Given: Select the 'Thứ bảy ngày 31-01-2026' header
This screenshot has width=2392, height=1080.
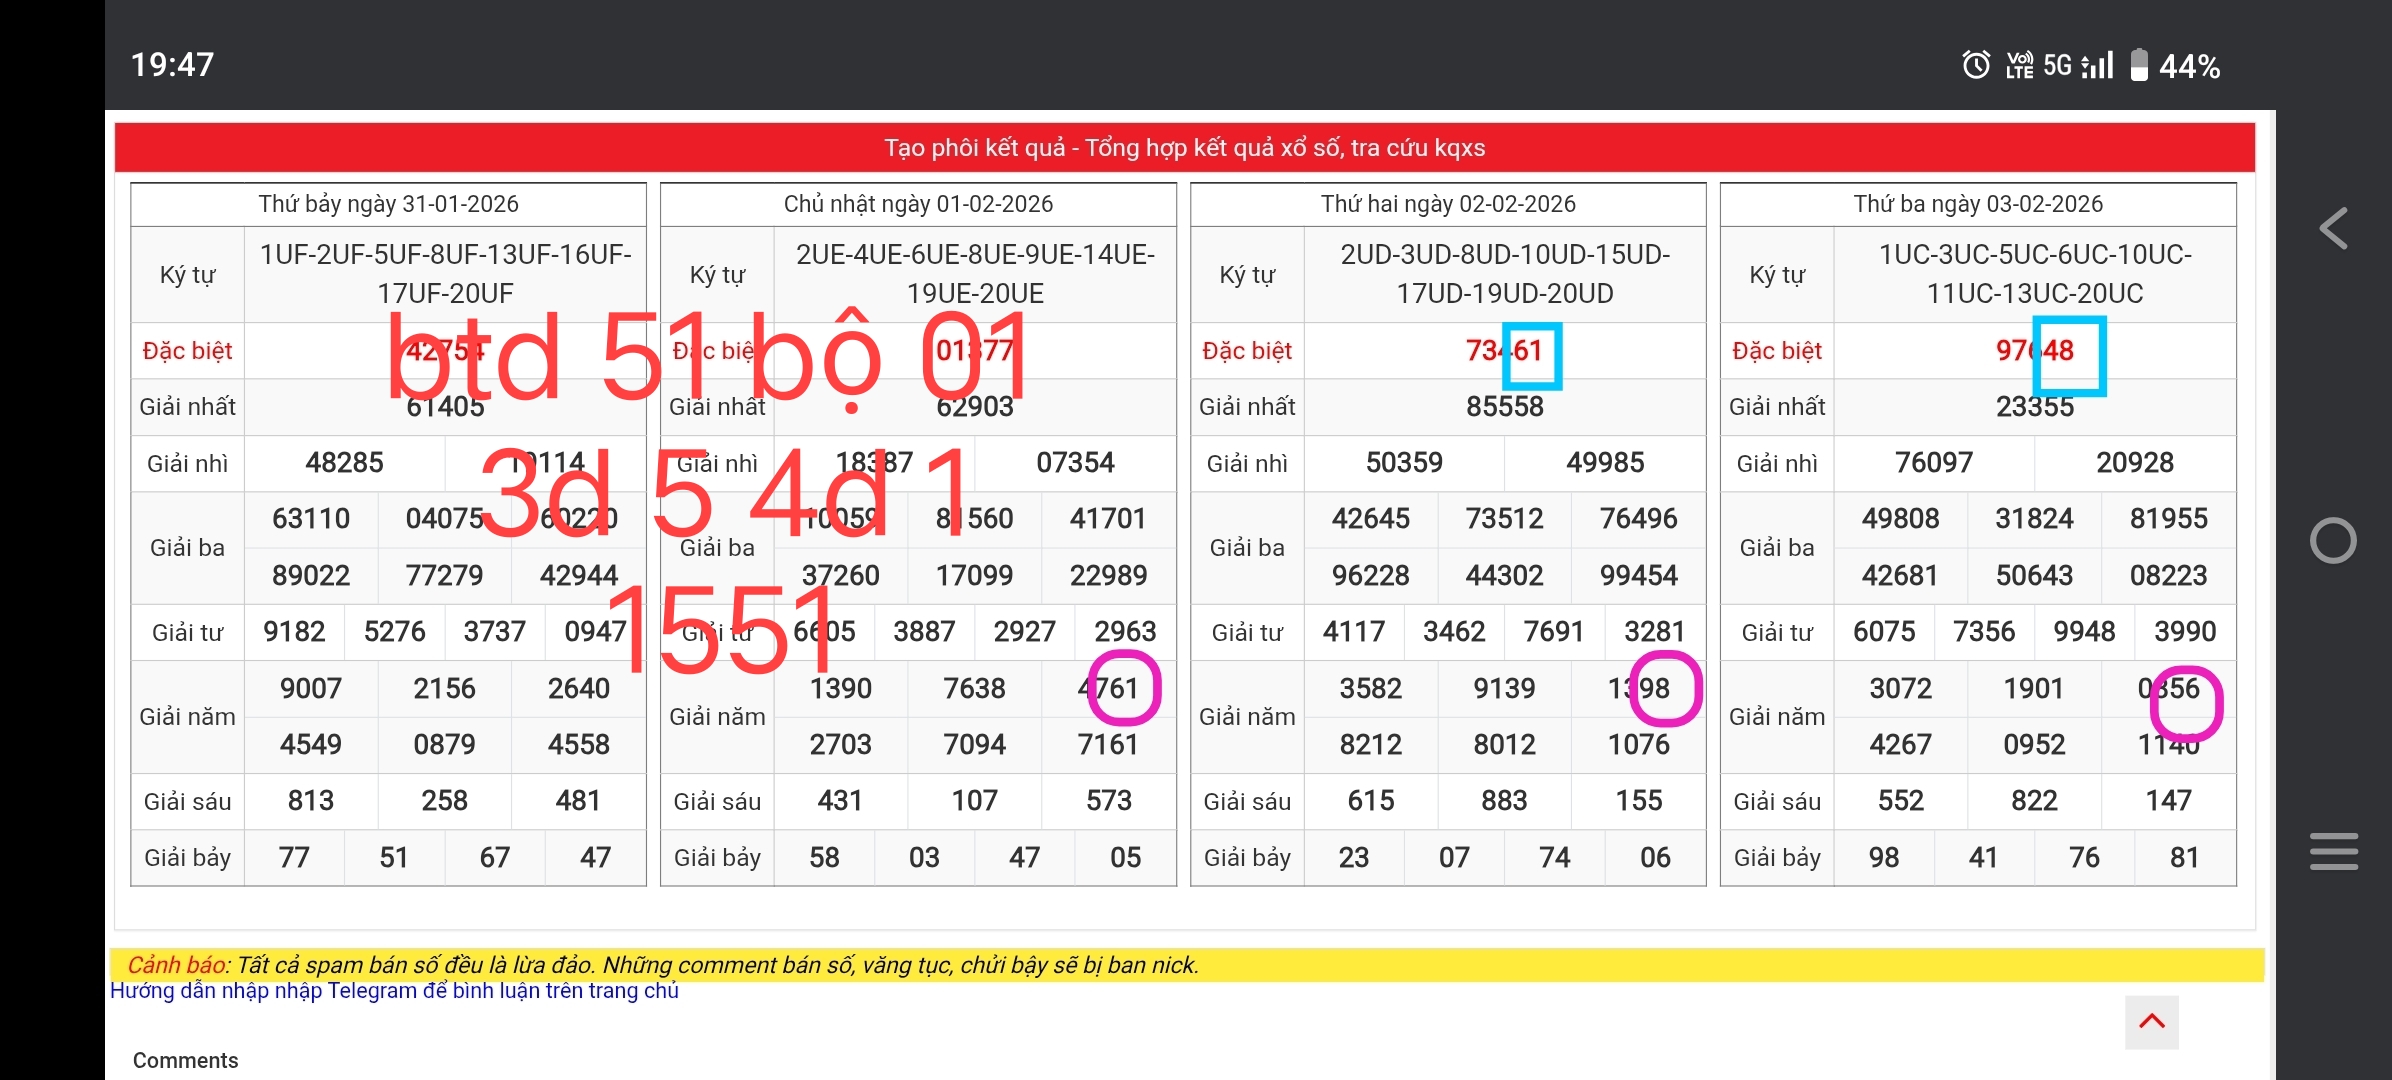Looking at the screenshot, I should (x=388, y=204).
